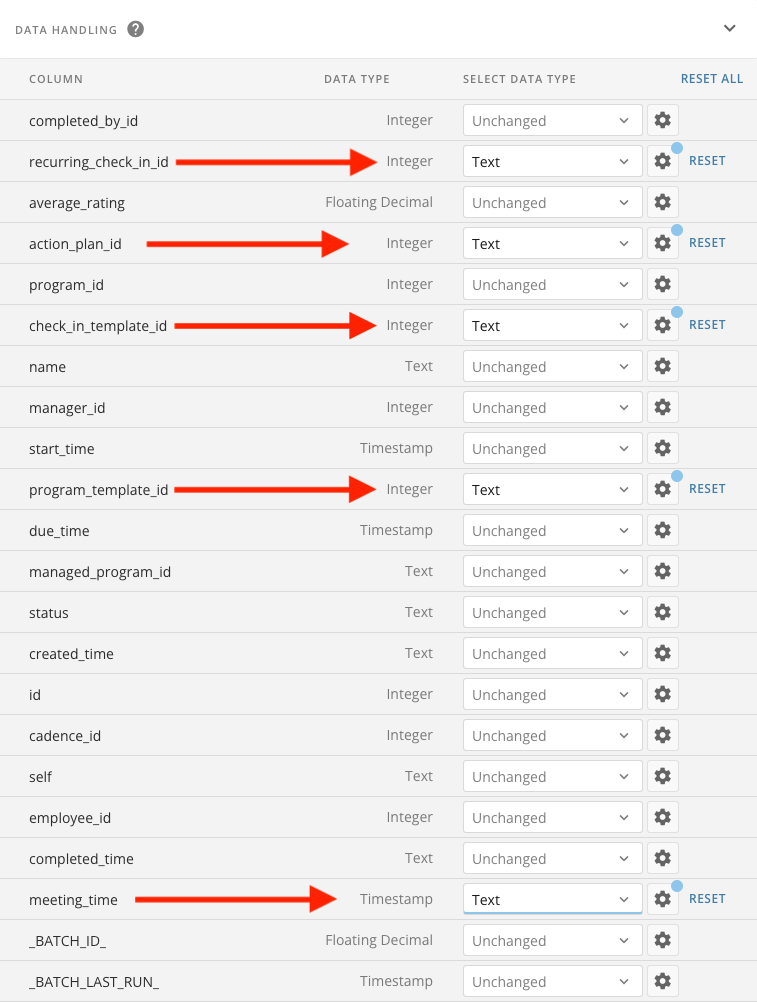Viewport: 757px width, 1002px height.
Task: Open settings gear for the name column
Action: 662,367
